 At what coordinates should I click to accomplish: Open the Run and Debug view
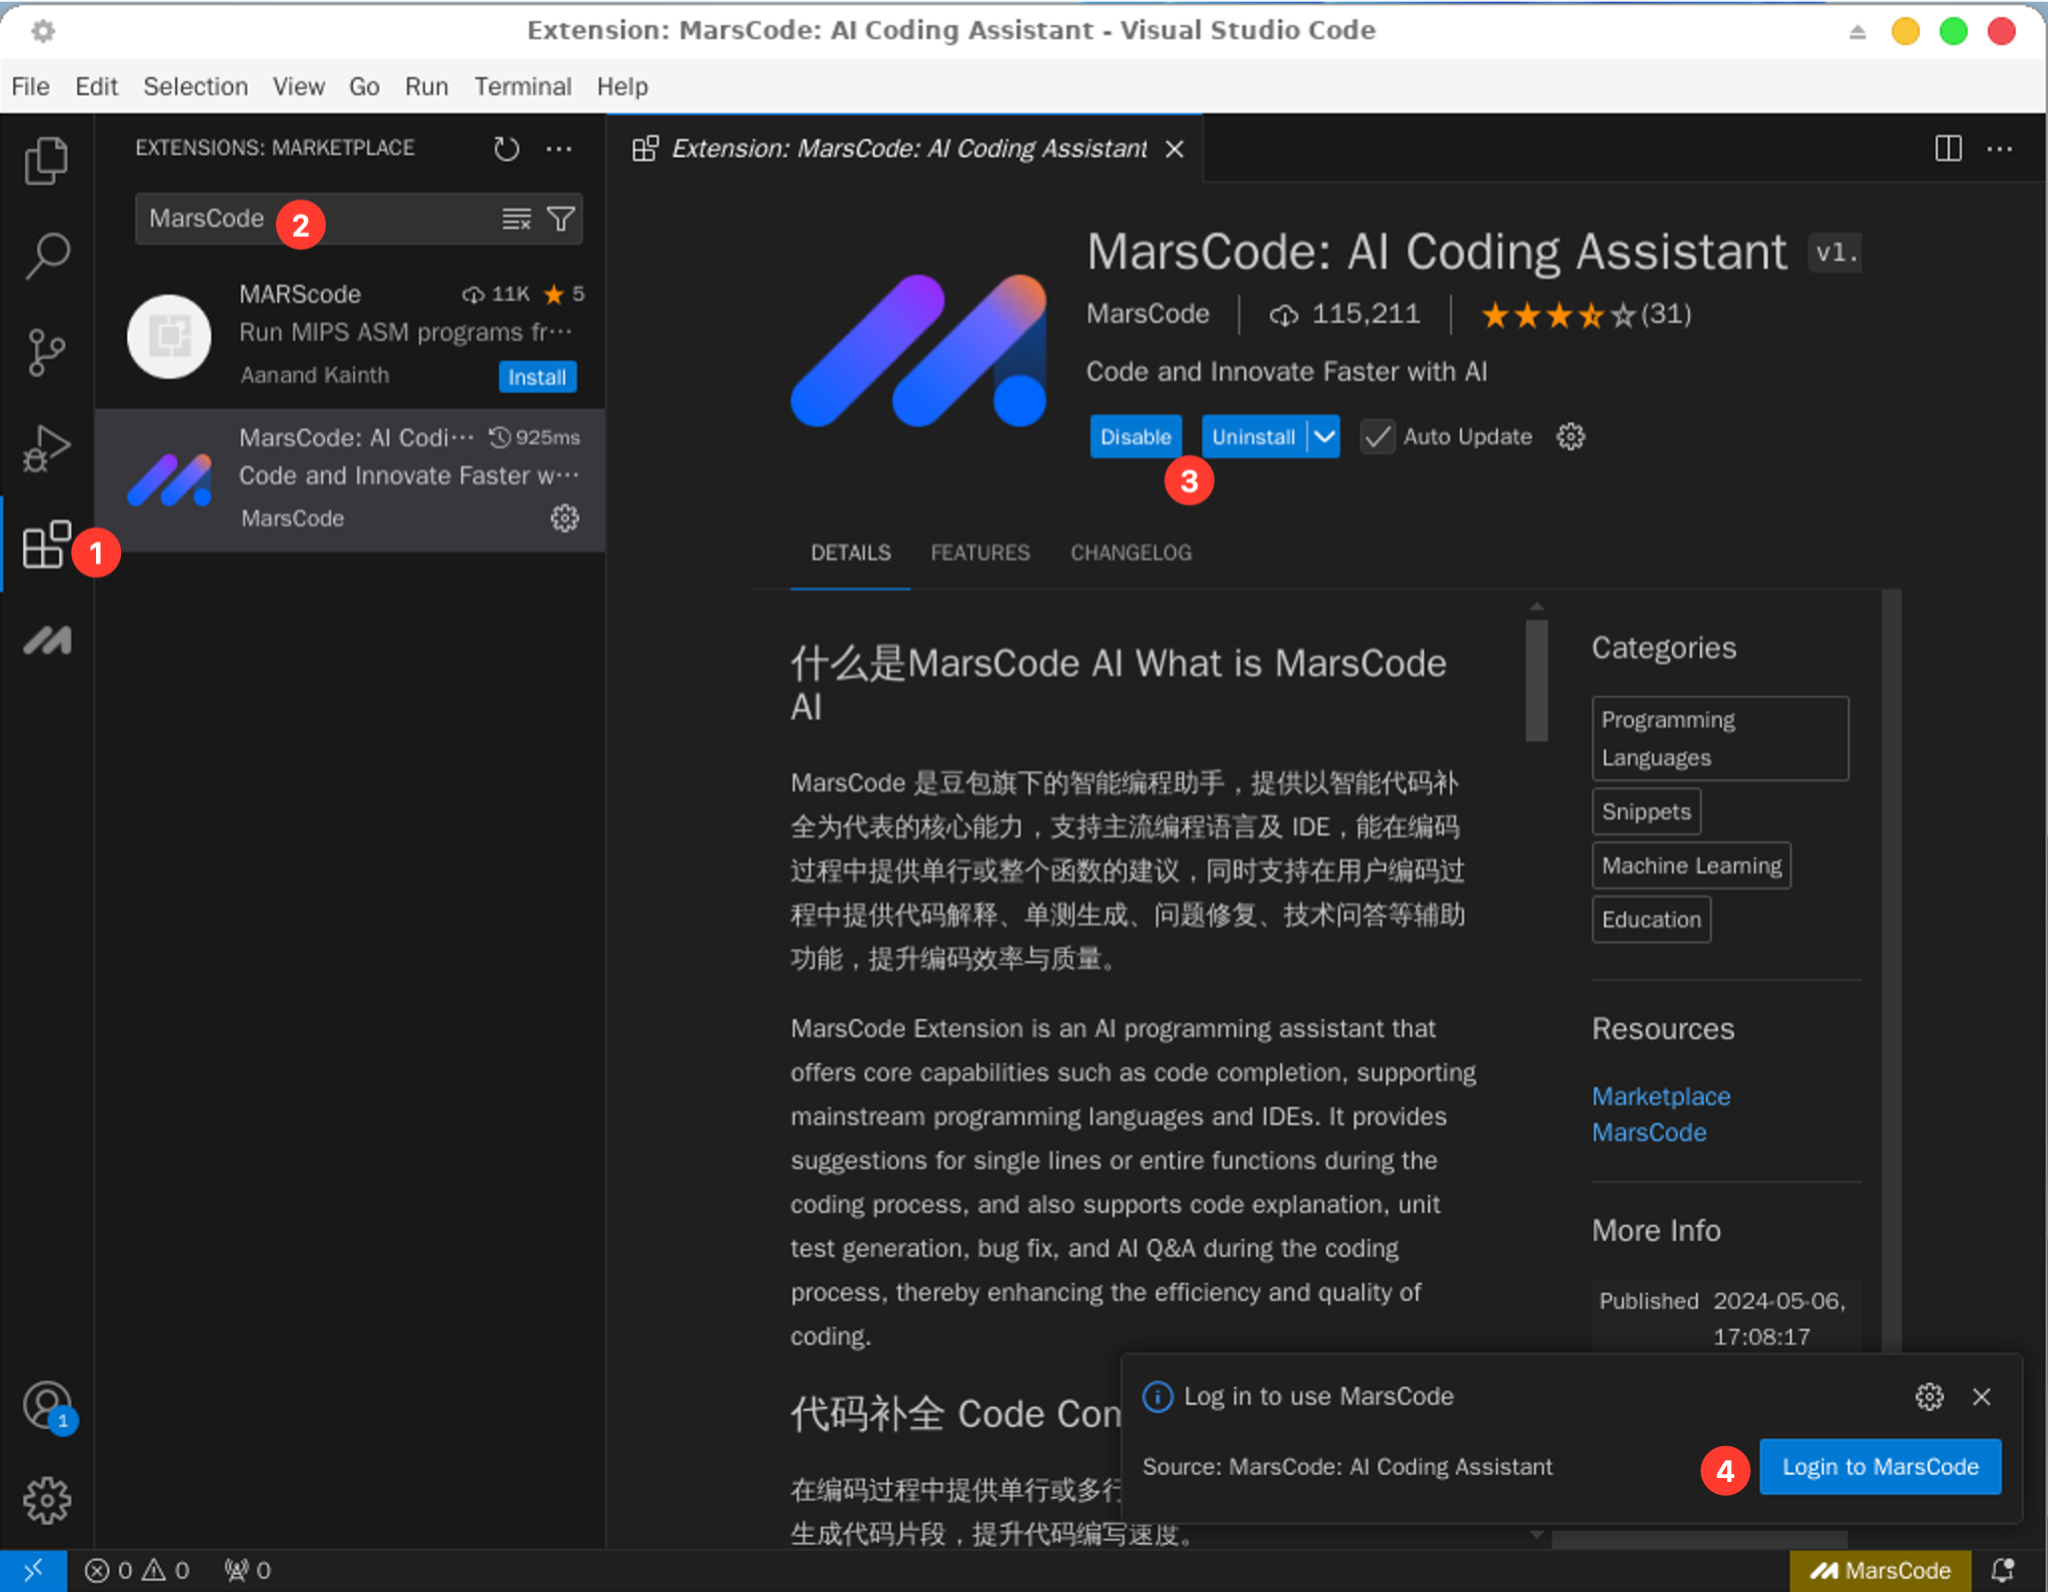[x=45, y=449]
